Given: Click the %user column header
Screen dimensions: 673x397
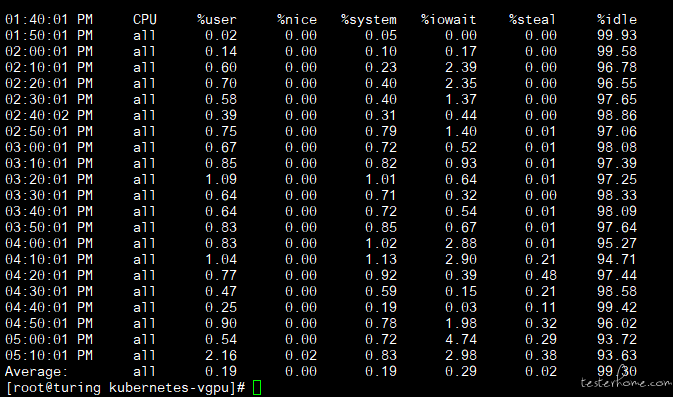Looking at the screenshot, I should click(x=217, y=20).
